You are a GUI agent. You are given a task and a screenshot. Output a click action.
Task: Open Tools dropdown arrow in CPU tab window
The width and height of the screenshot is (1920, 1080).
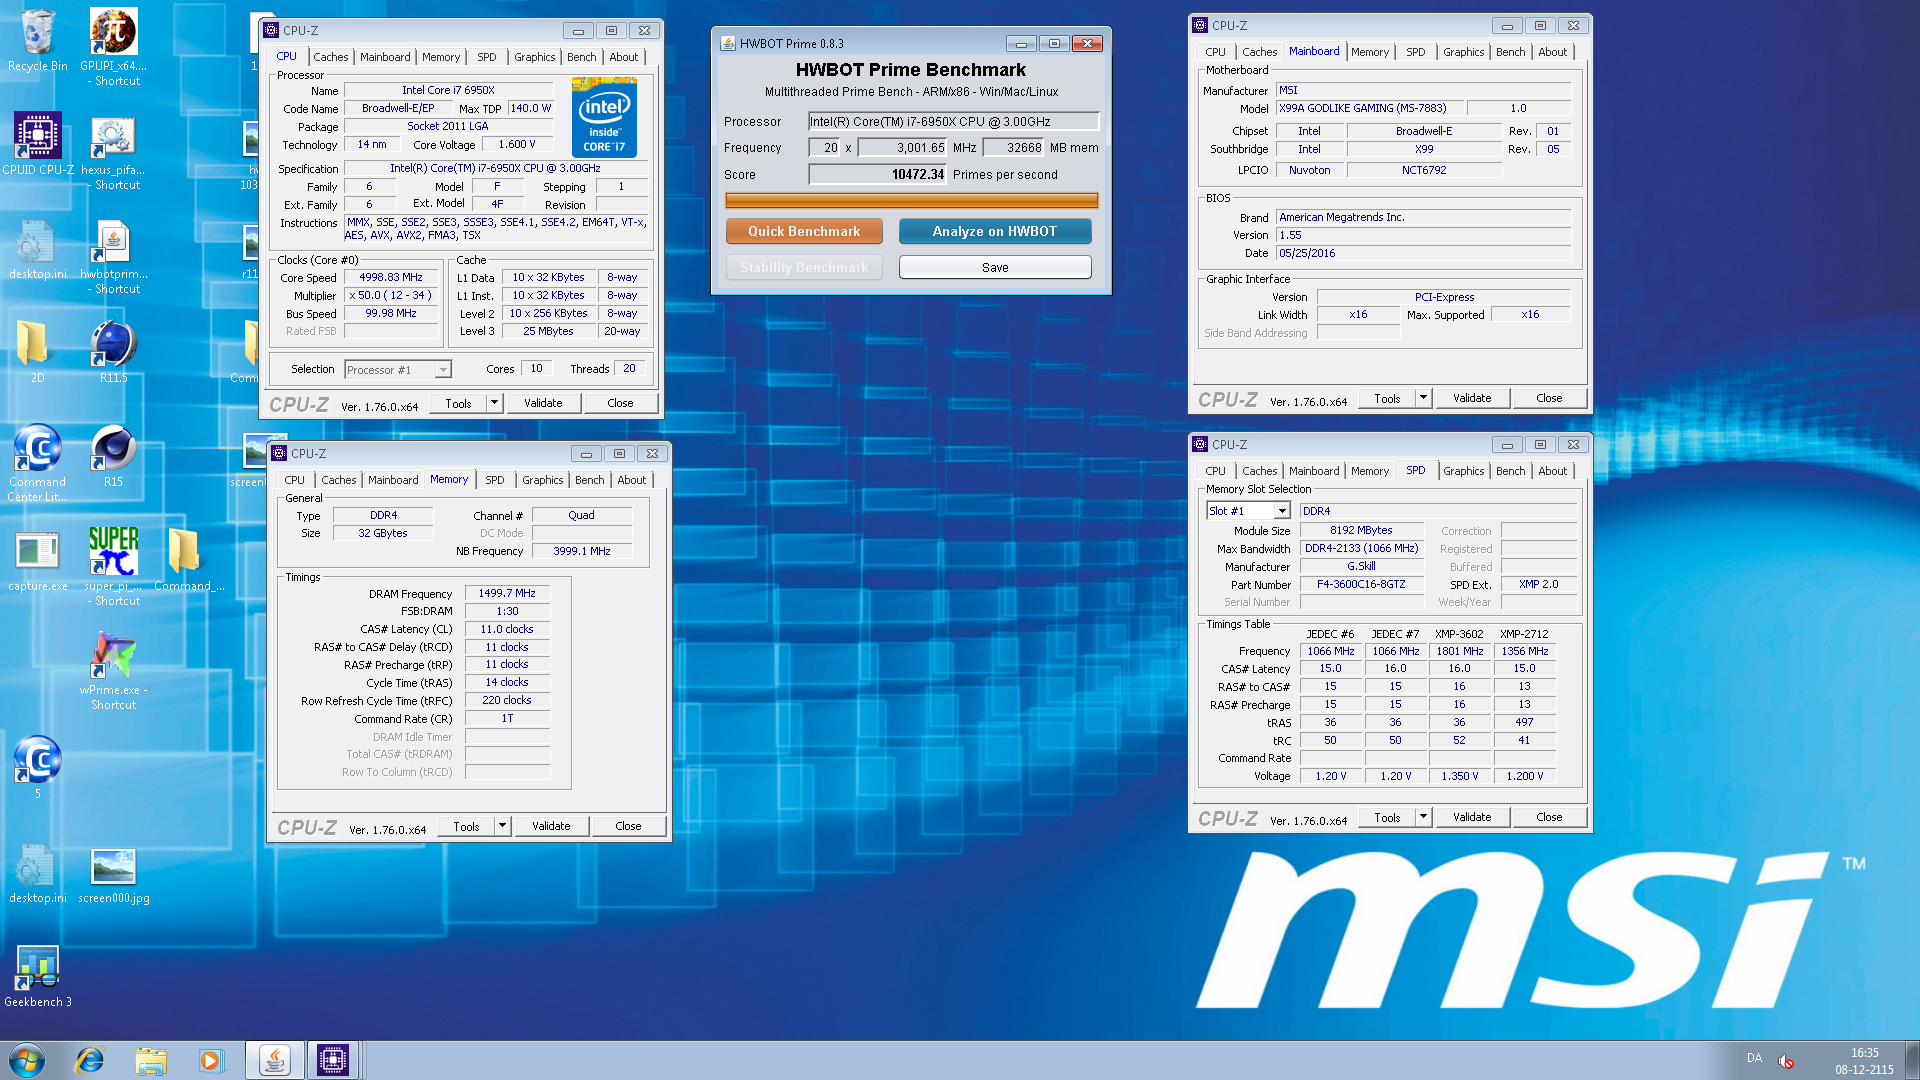click(x=494, y=403)
